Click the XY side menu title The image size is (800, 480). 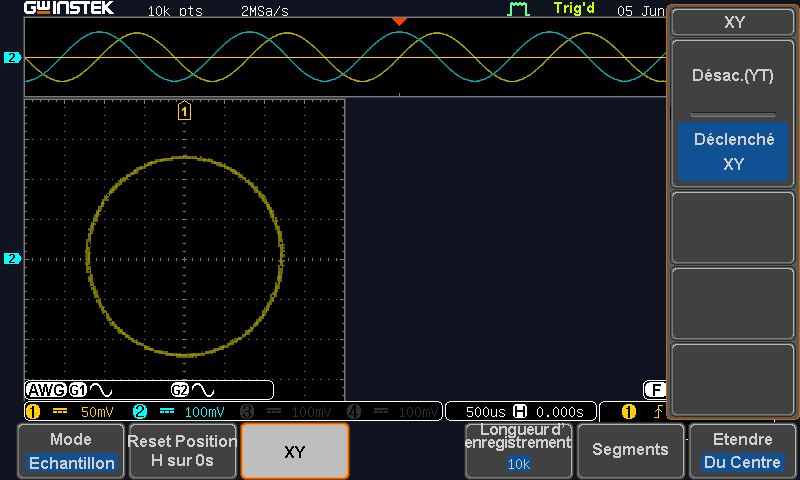pos(734,22)
